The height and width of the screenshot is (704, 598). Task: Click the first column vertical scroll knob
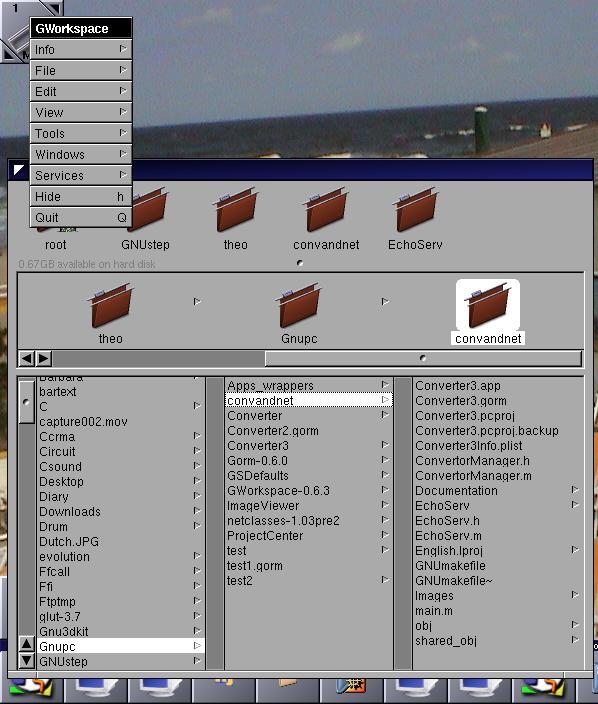point(26,402)
